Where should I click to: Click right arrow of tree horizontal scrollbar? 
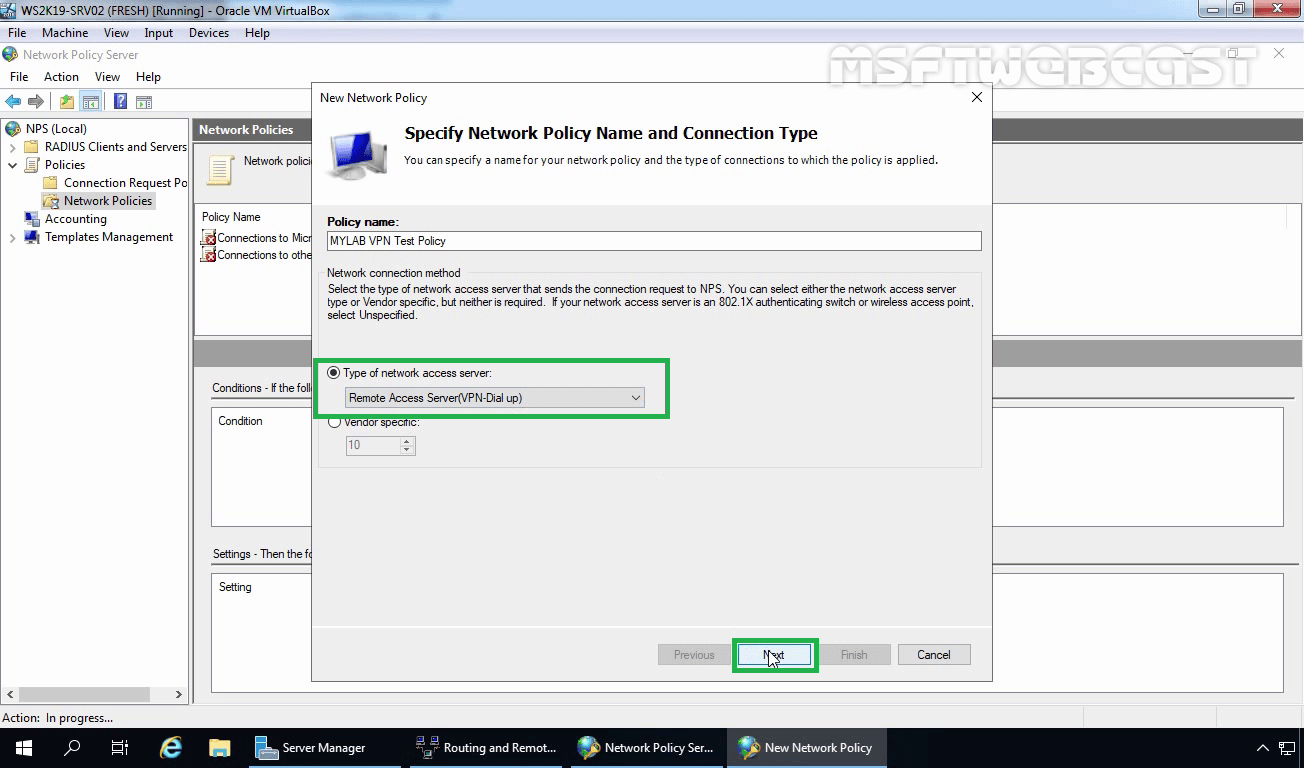pyautogui.click(x=179, y=694)
